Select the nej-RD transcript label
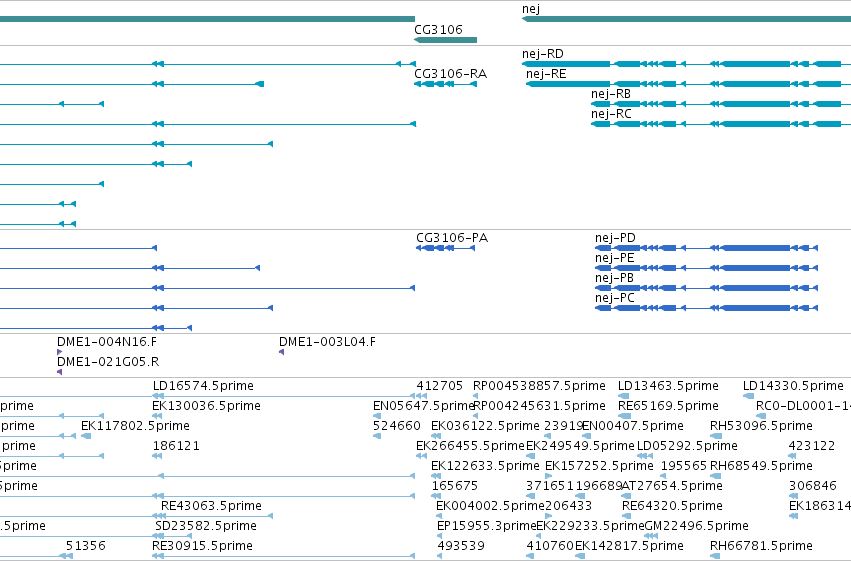 [543, 54]
